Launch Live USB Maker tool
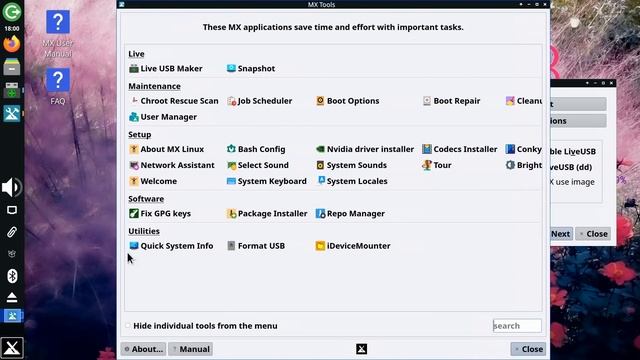This screenshot has width=640, height=360. (x=166, y=69)
